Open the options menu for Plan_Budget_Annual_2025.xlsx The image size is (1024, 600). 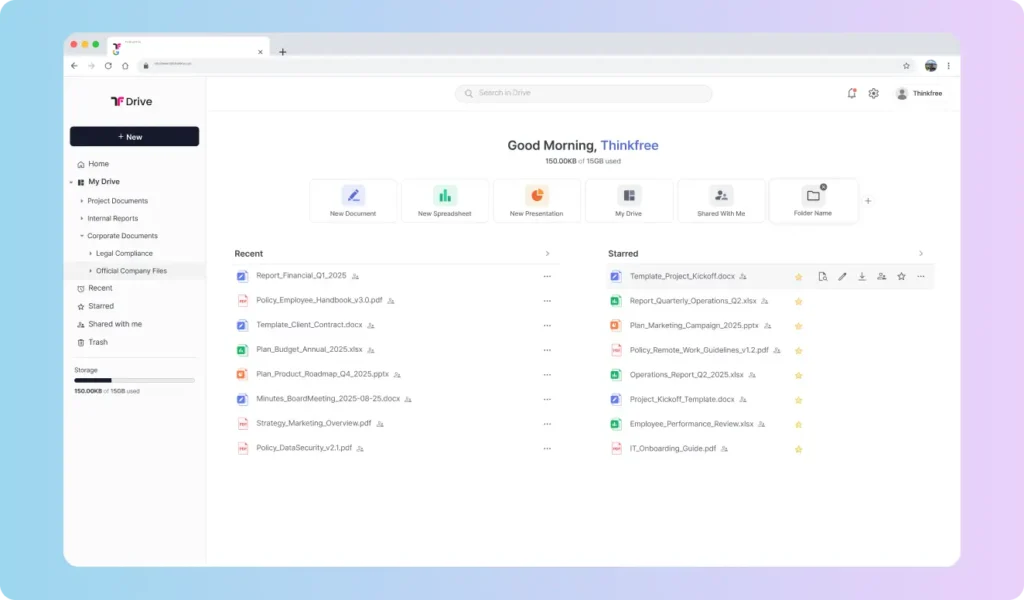tap(547, 350)
